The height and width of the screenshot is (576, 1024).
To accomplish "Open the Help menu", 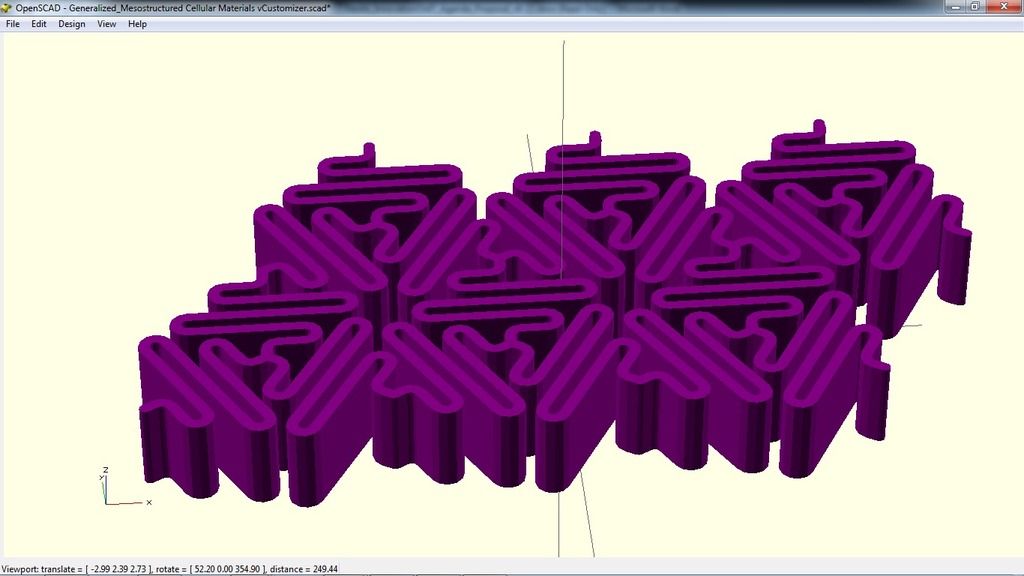I will (x=137, y=24).
